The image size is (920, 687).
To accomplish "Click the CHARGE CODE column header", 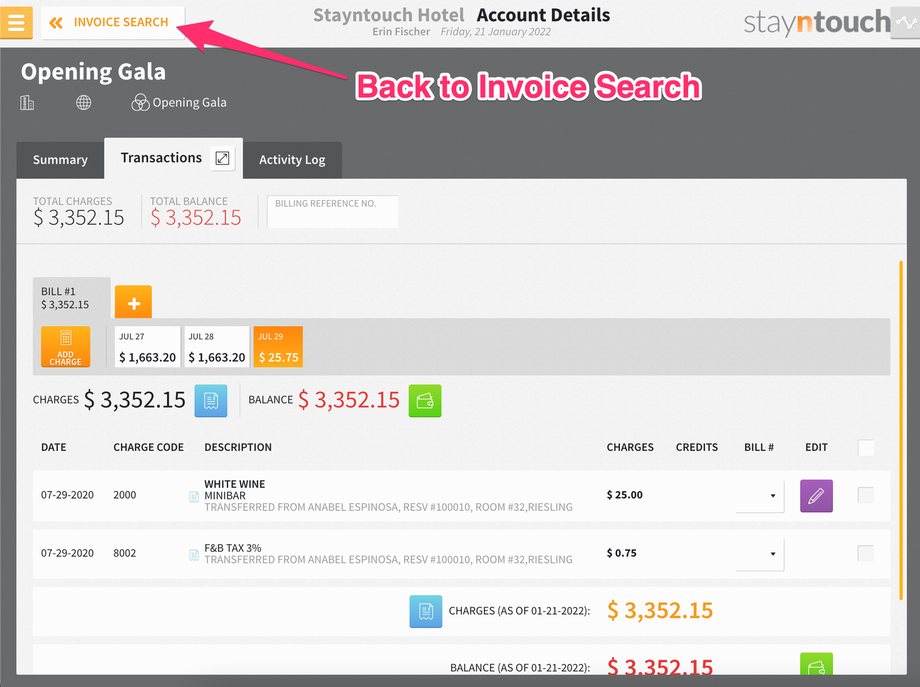I will 148,447.
